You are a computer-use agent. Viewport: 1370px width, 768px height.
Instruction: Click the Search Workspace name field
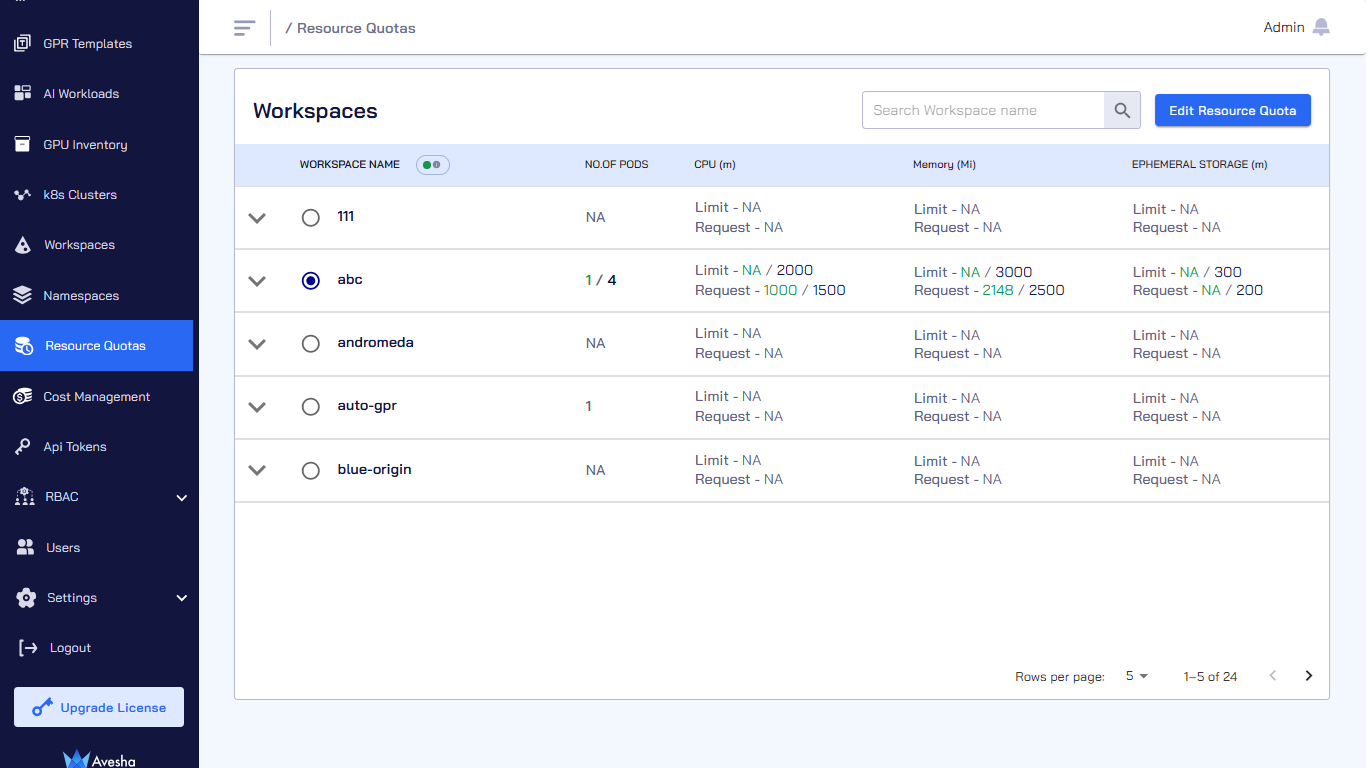(983, 110)
